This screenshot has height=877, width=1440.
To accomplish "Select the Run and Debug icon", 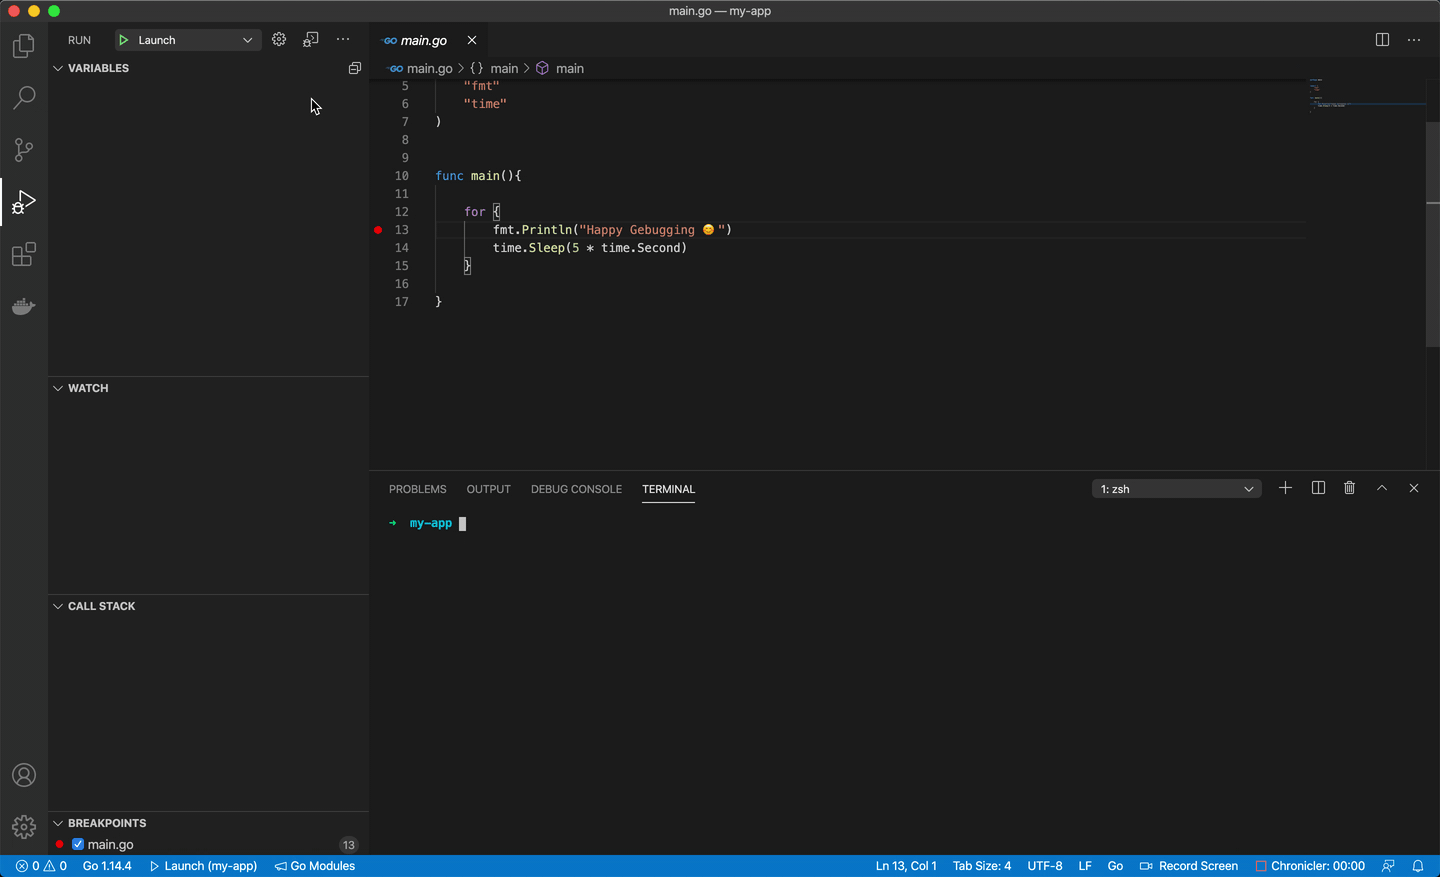I will (24, 203).
